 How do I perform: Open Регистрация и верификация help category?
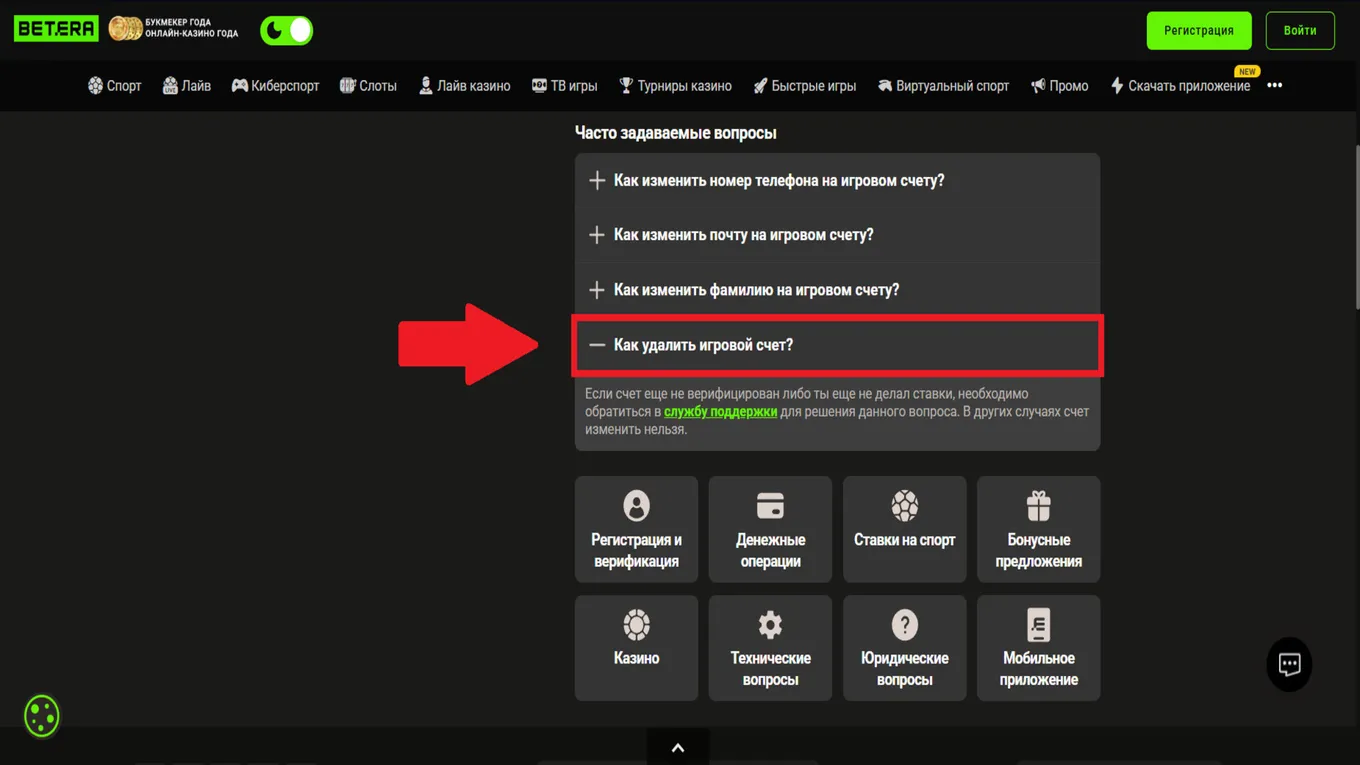pyautogui.click(x=636, y=529)
